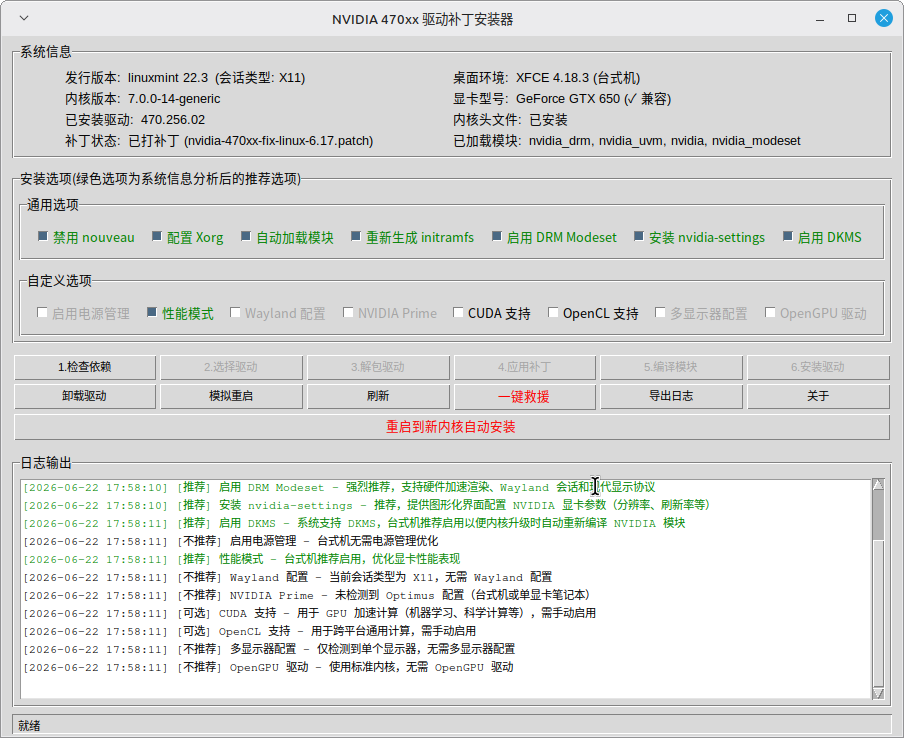Enable the OpenCL 支持 checkbox

(x=553, y=312)
